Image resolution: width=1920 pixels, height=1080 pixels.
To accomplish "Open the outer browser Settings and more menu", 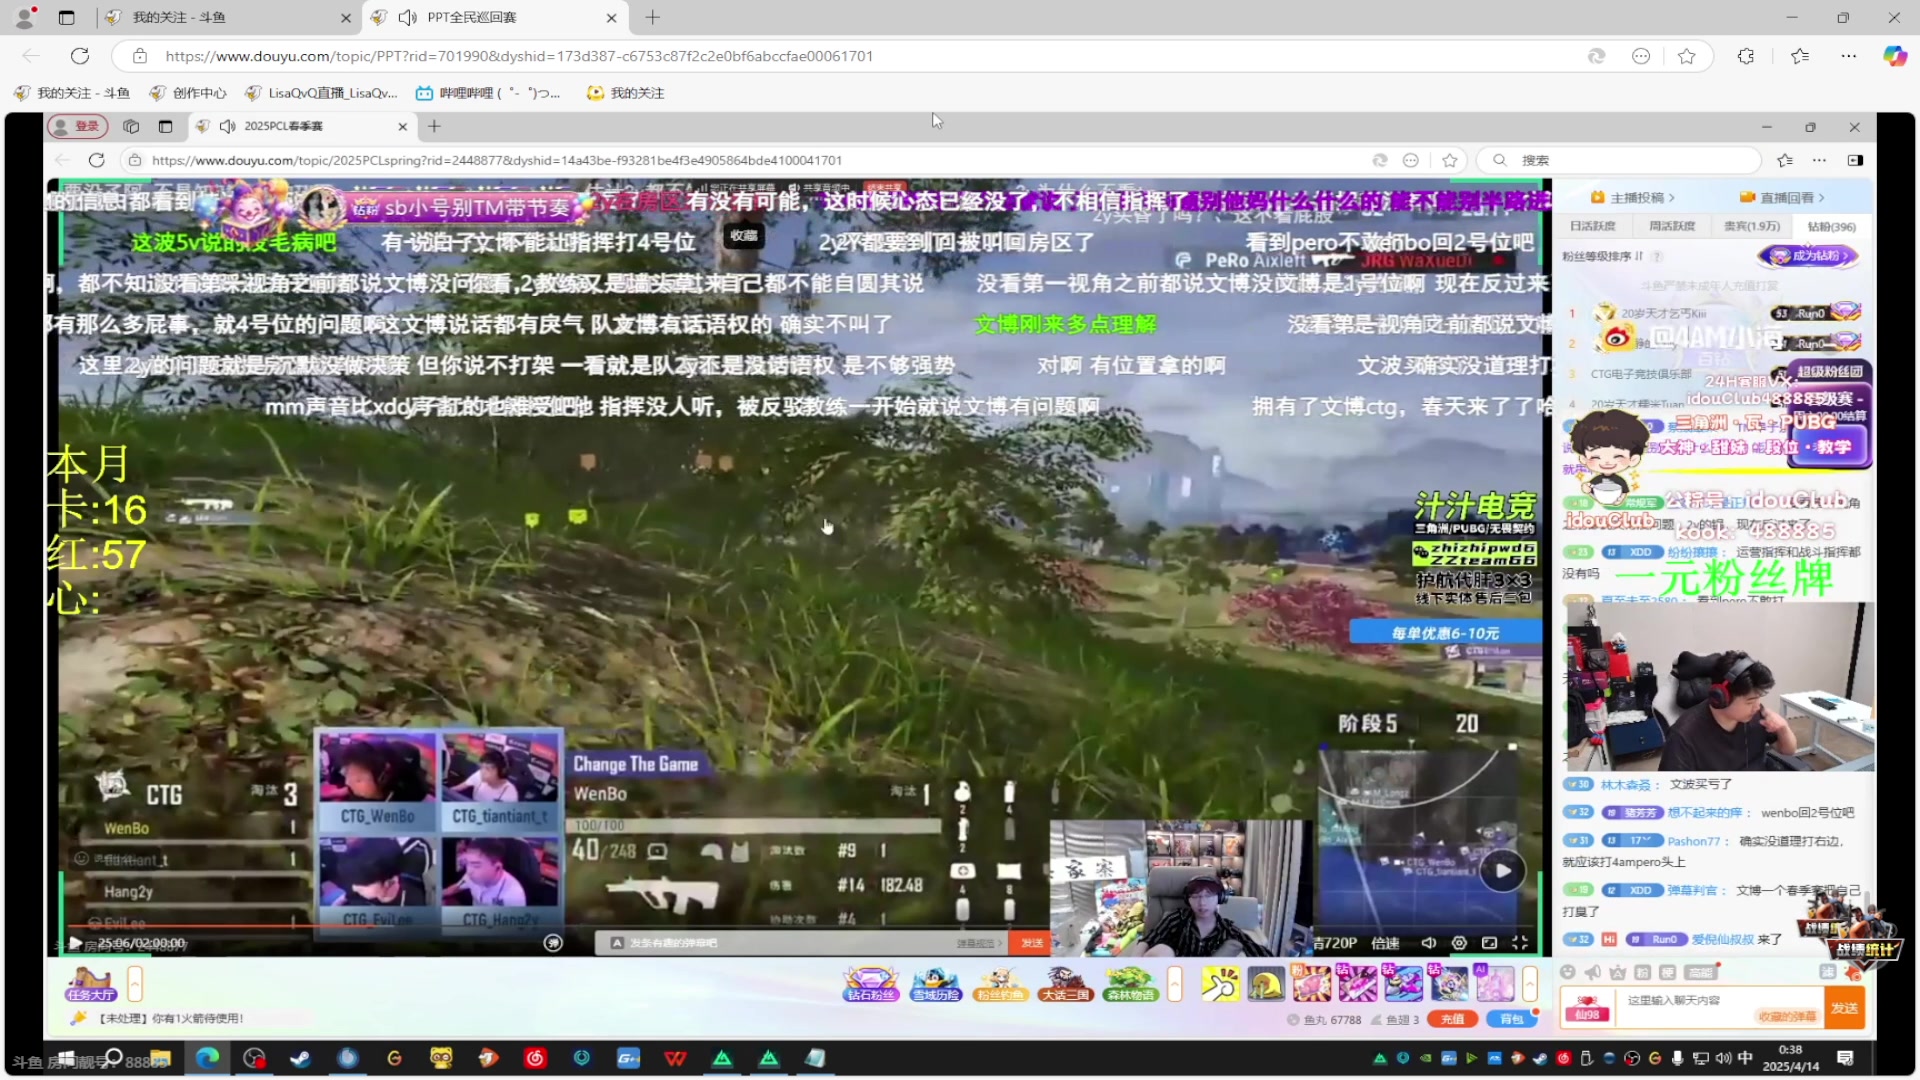I will pyautogui.click(x=1848, y=56).
